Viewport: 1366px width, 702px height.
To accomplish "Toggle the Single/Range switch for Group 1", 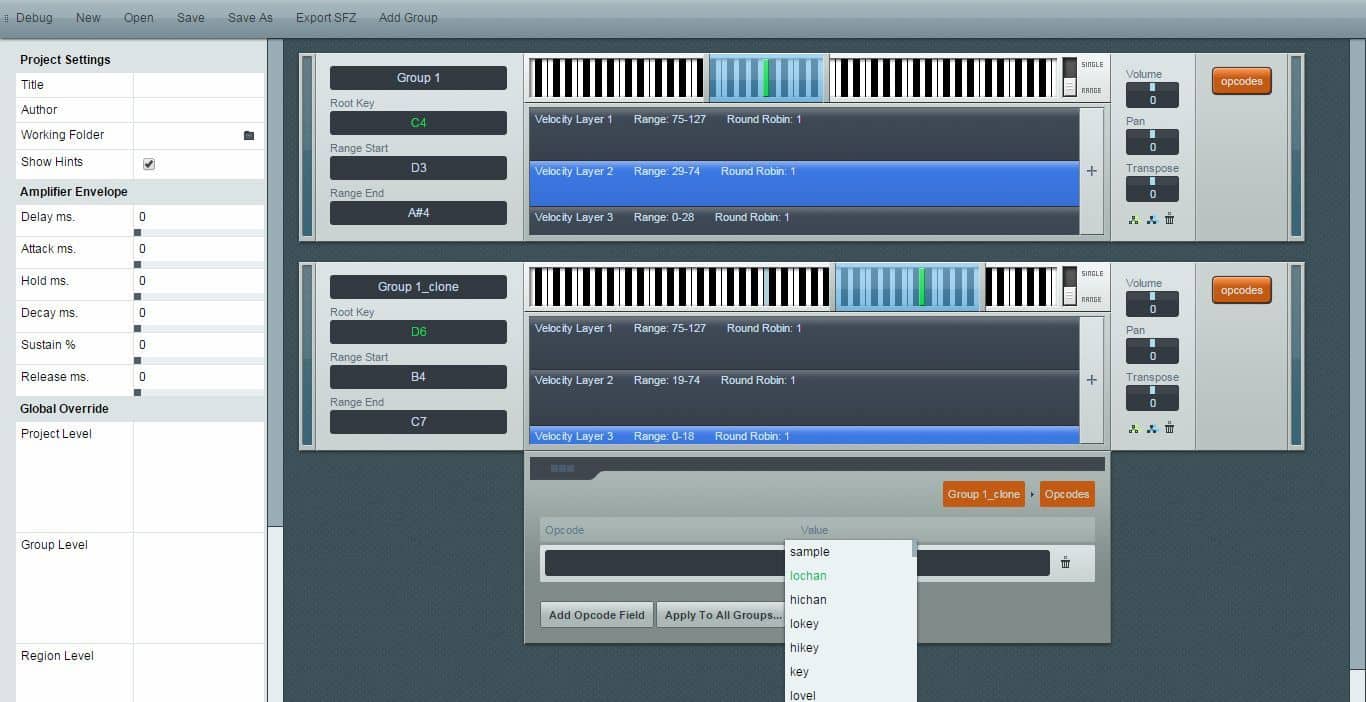I will (1069, 77).
